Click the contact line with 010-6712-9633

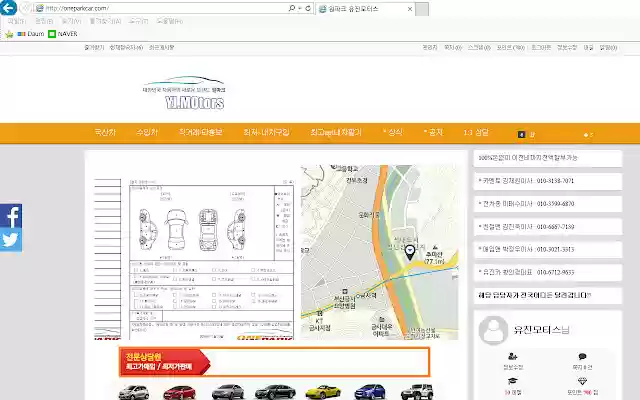coord(548,272)
